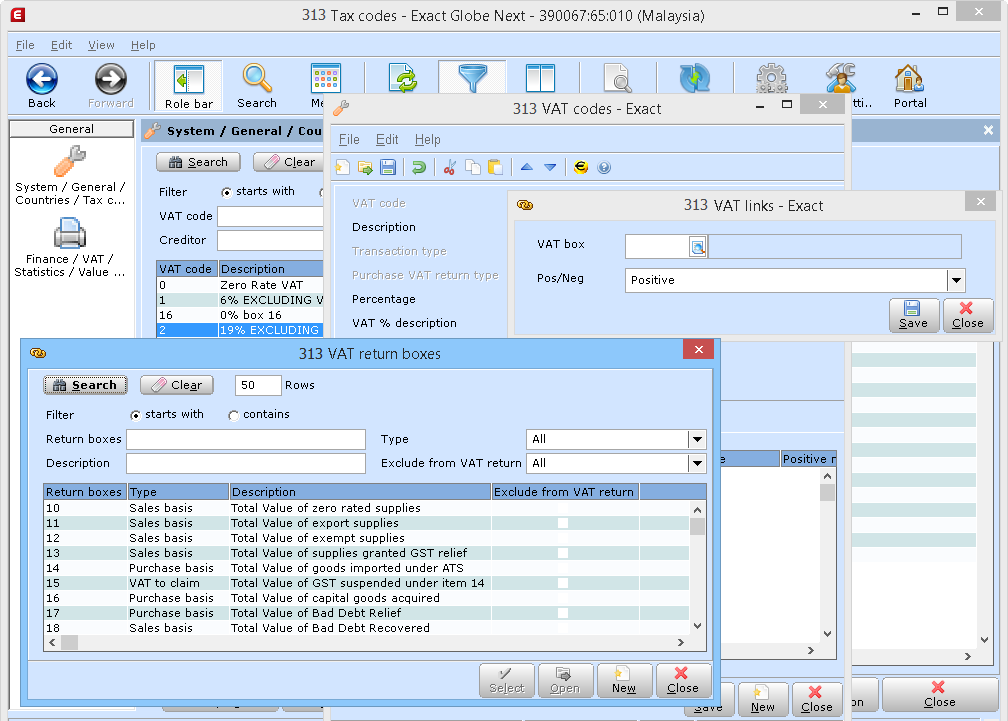
Task: Expand Exclude from VAT return dropdown
Action: coord(696,463)
